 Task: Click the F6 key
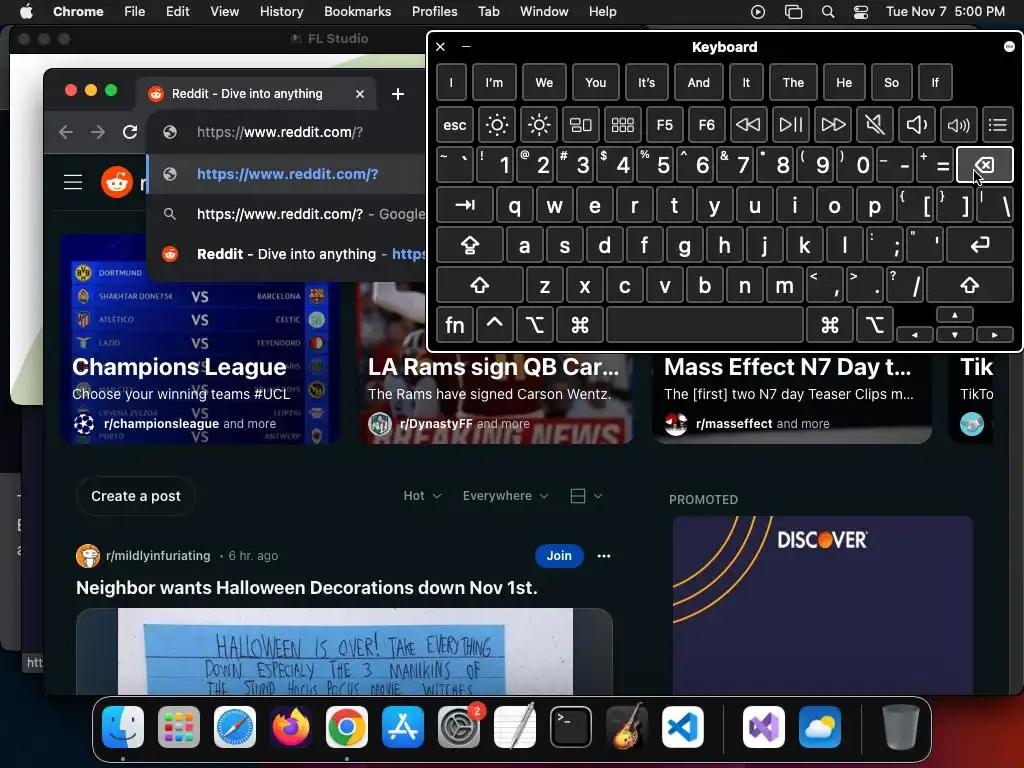pyautogui.click(x=706, y=124)
